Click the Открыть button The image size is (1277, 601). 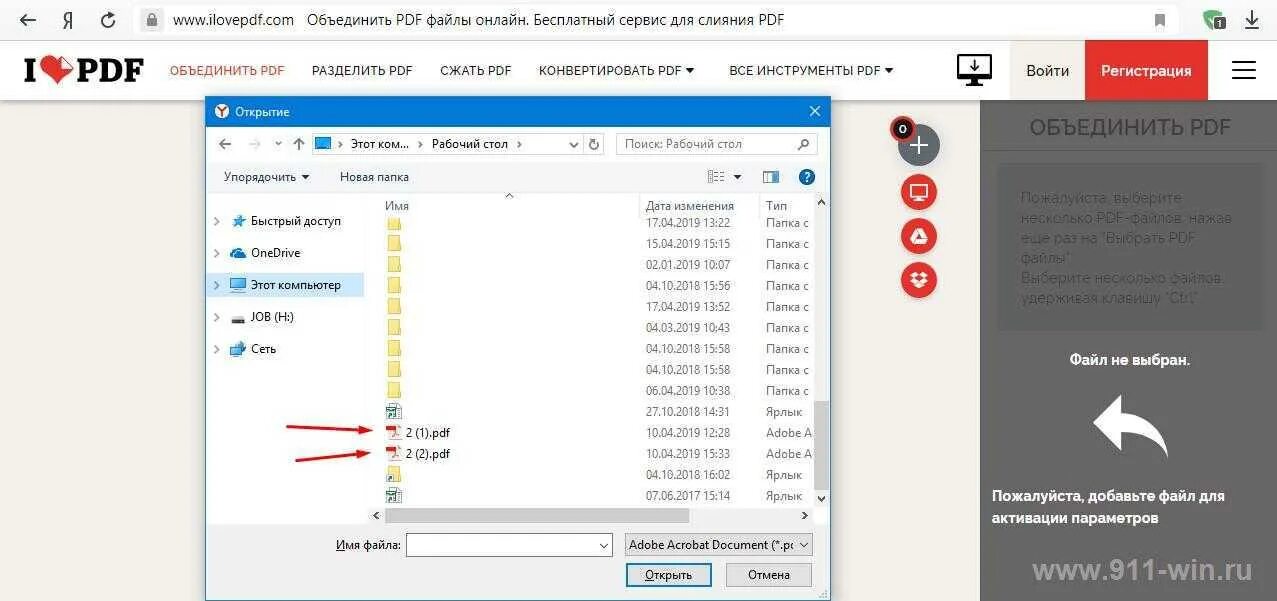point(668,575)
